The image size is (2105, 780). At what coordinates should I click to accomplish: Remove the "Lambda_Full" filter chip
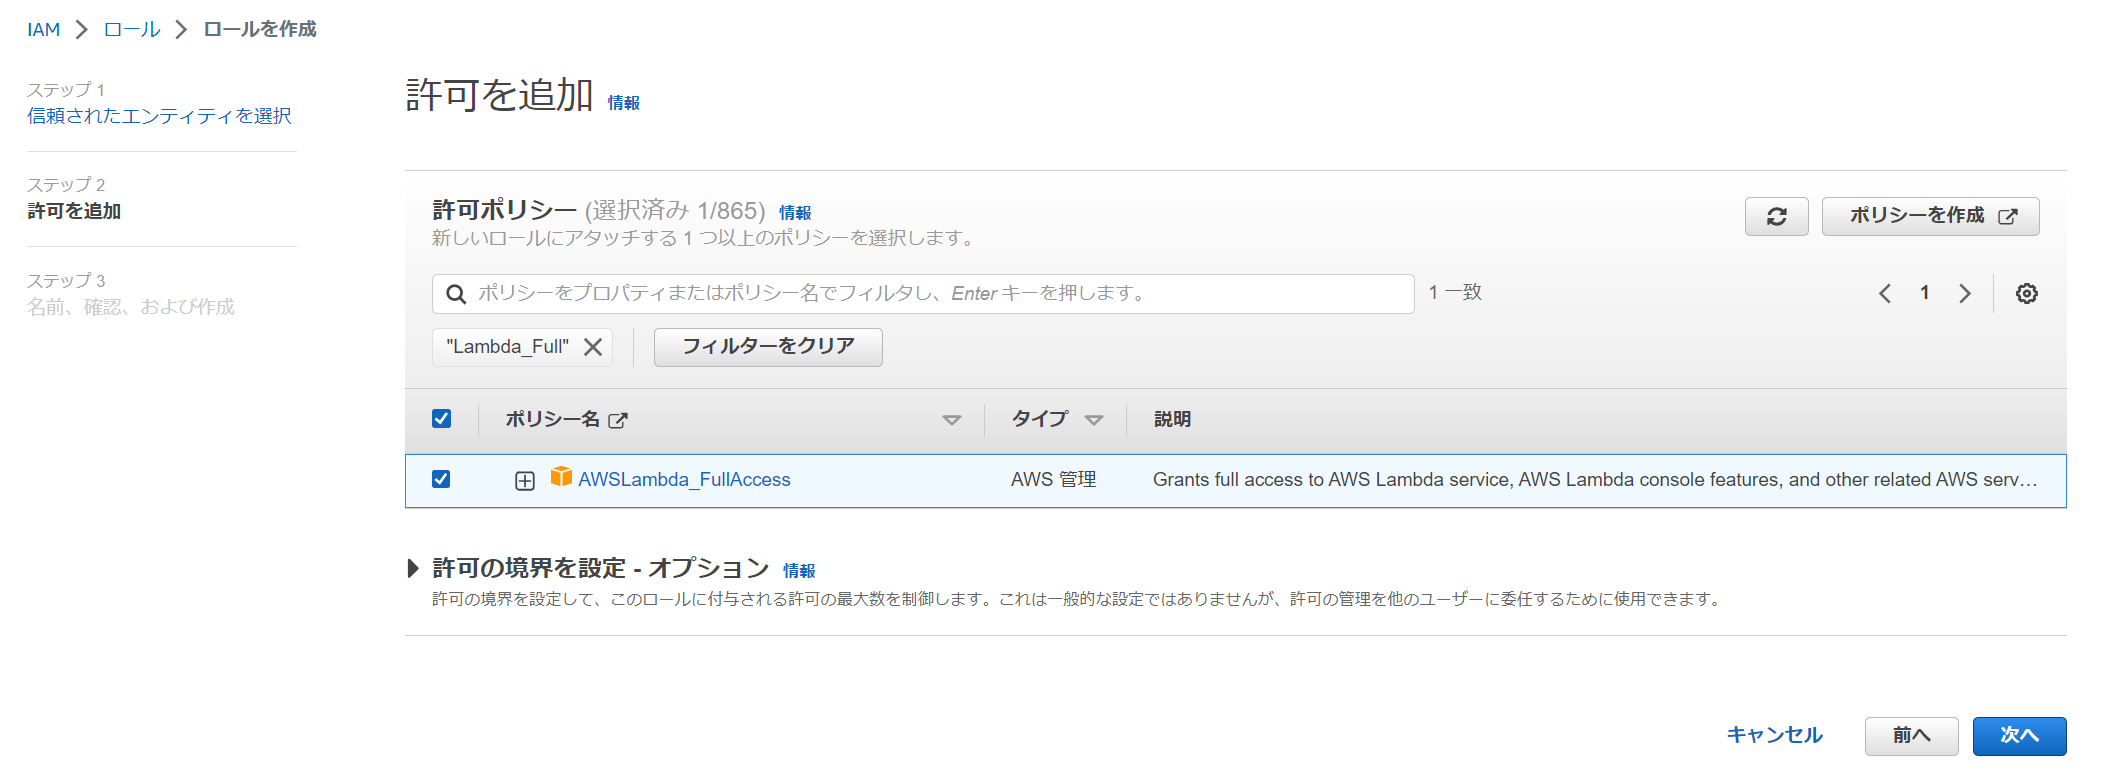(593, 347)
